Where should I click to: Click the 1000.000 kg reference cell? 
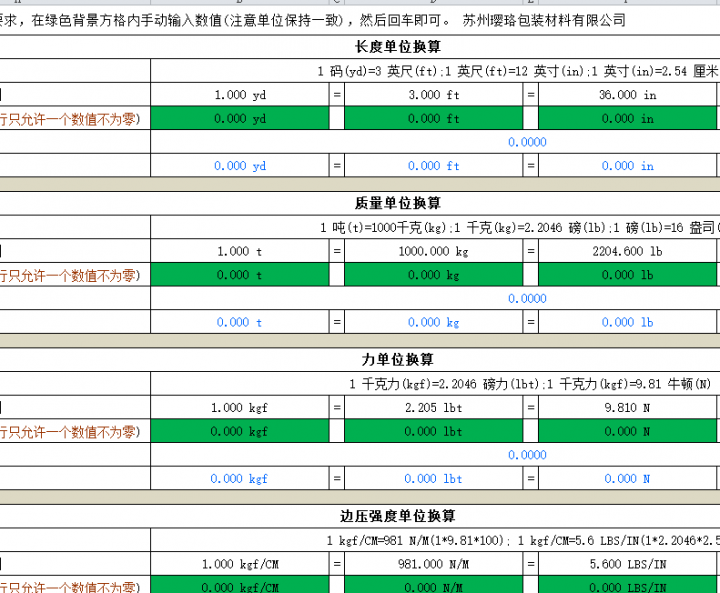point(433,251)
